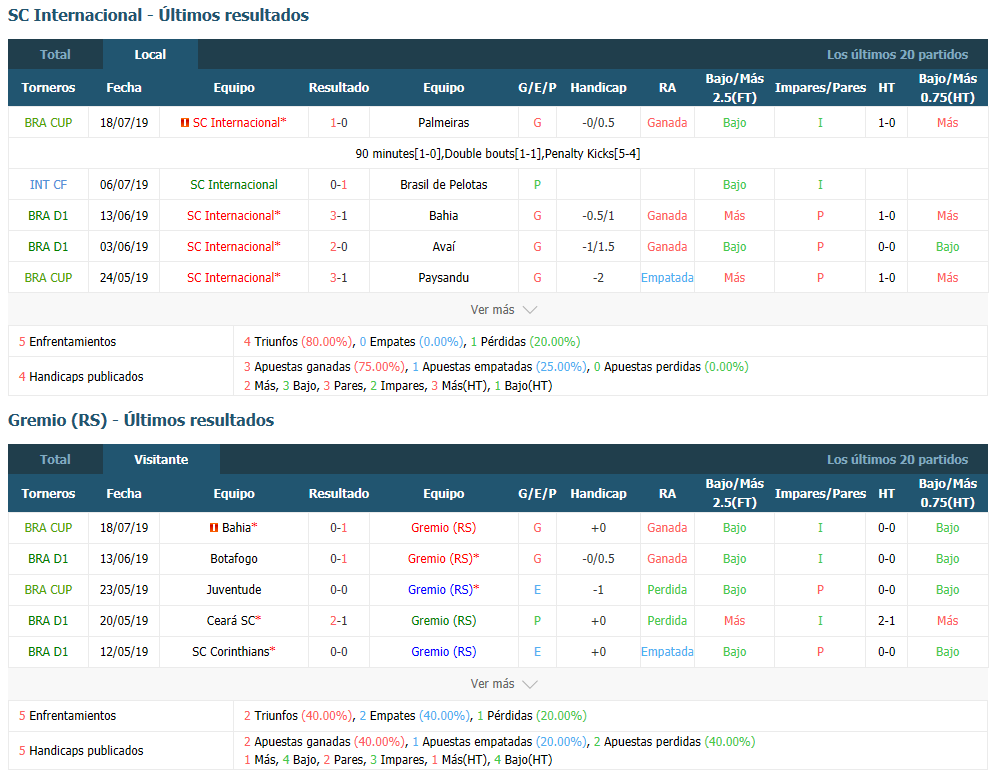The height and width of the screenshot is (775, 994).
Task: Click the 4 Handicaps publicados label
Action: point(81,376)
